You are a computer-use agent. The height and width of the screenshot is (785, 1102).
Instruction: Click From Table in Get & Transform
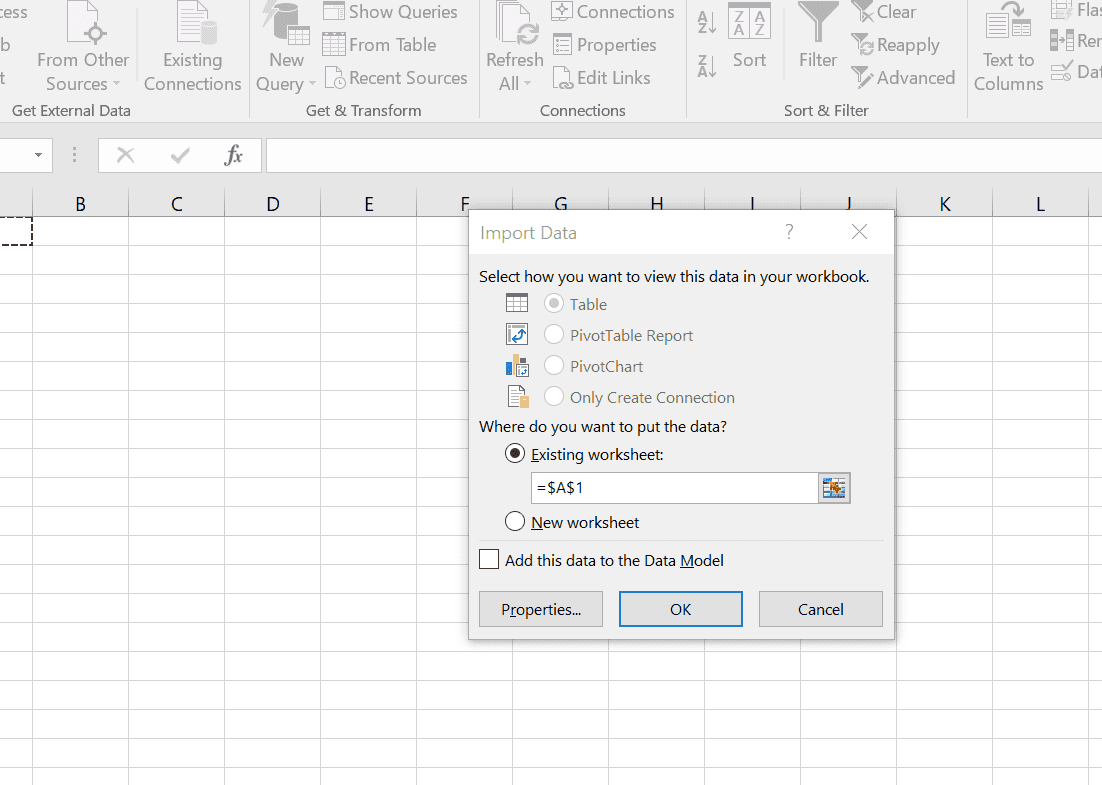click(388, 45)
